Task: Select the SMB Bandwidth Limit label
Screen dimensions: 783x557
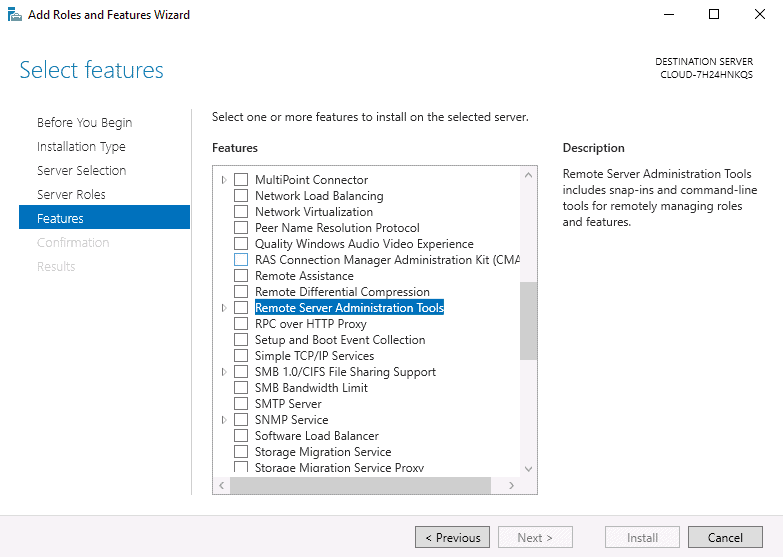Action: point(311,387)
